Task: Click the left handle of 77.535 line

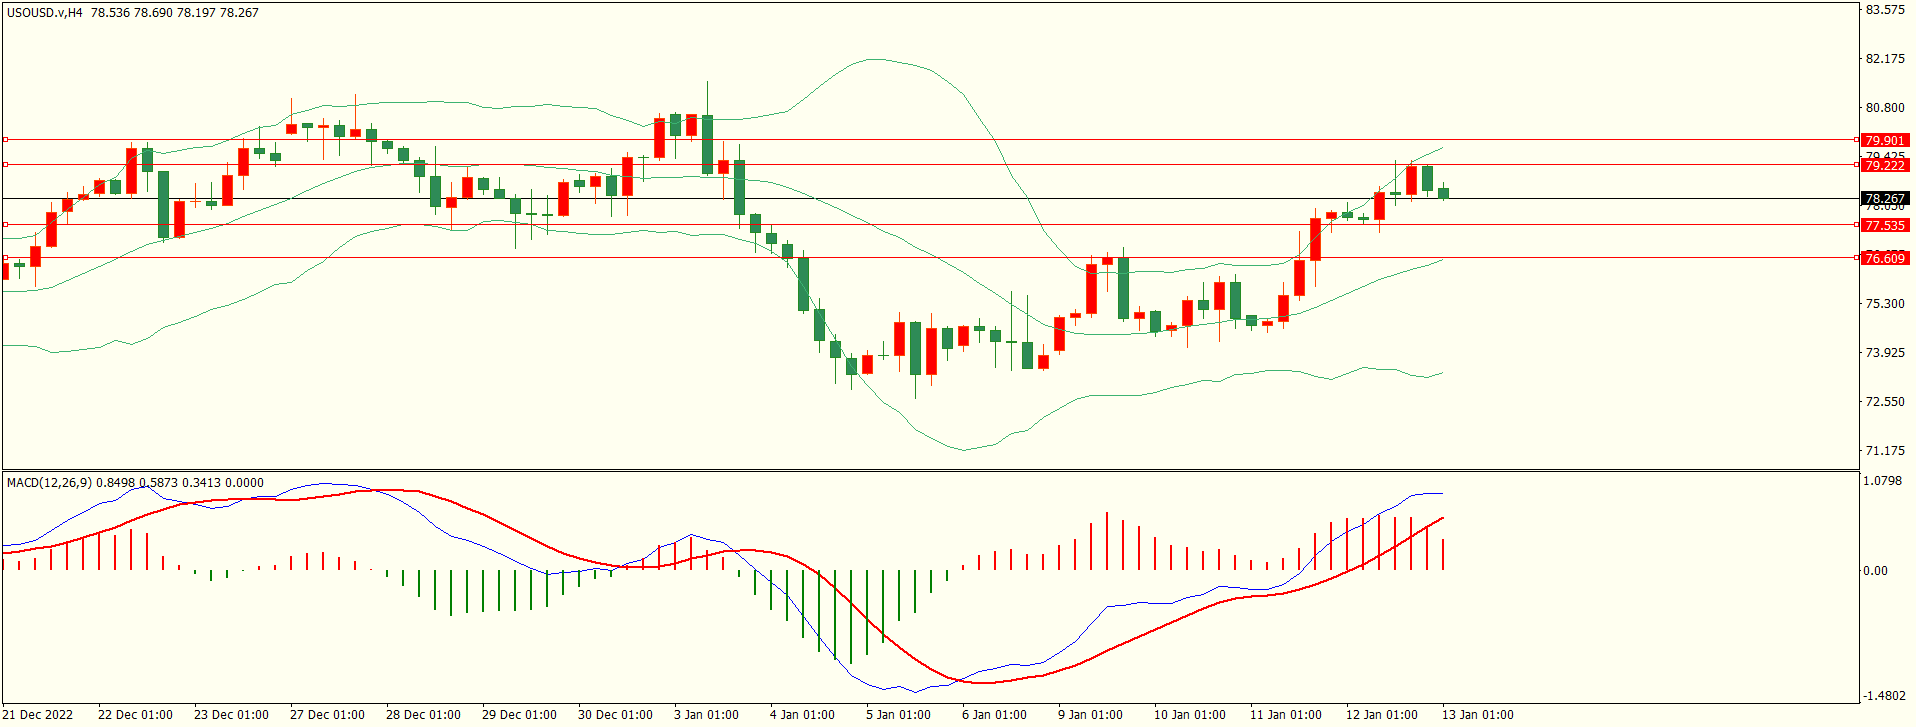Action: point(6,225)
